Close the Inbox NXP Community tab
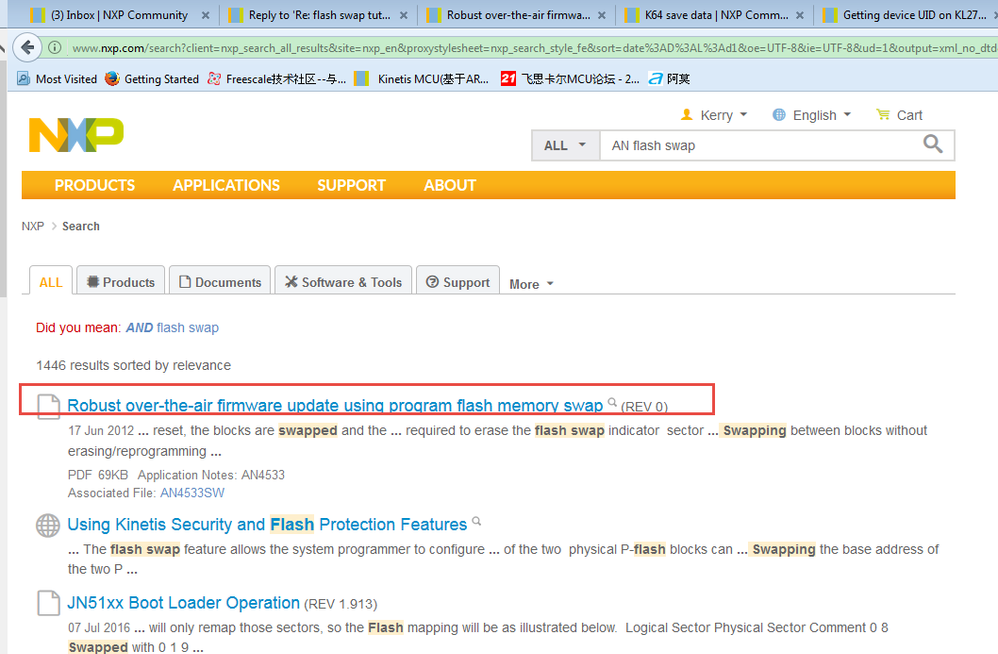 [x=205, y=15]
